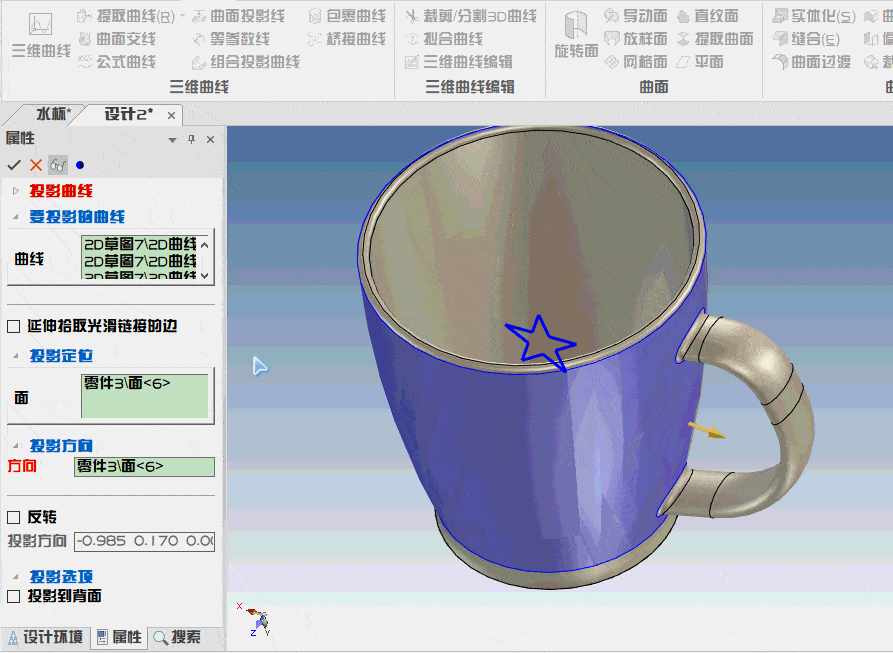Start the 实体化(S) solidify command
Image resolution: width=893 pixels, height=653 pixels.
pos(822,15)
